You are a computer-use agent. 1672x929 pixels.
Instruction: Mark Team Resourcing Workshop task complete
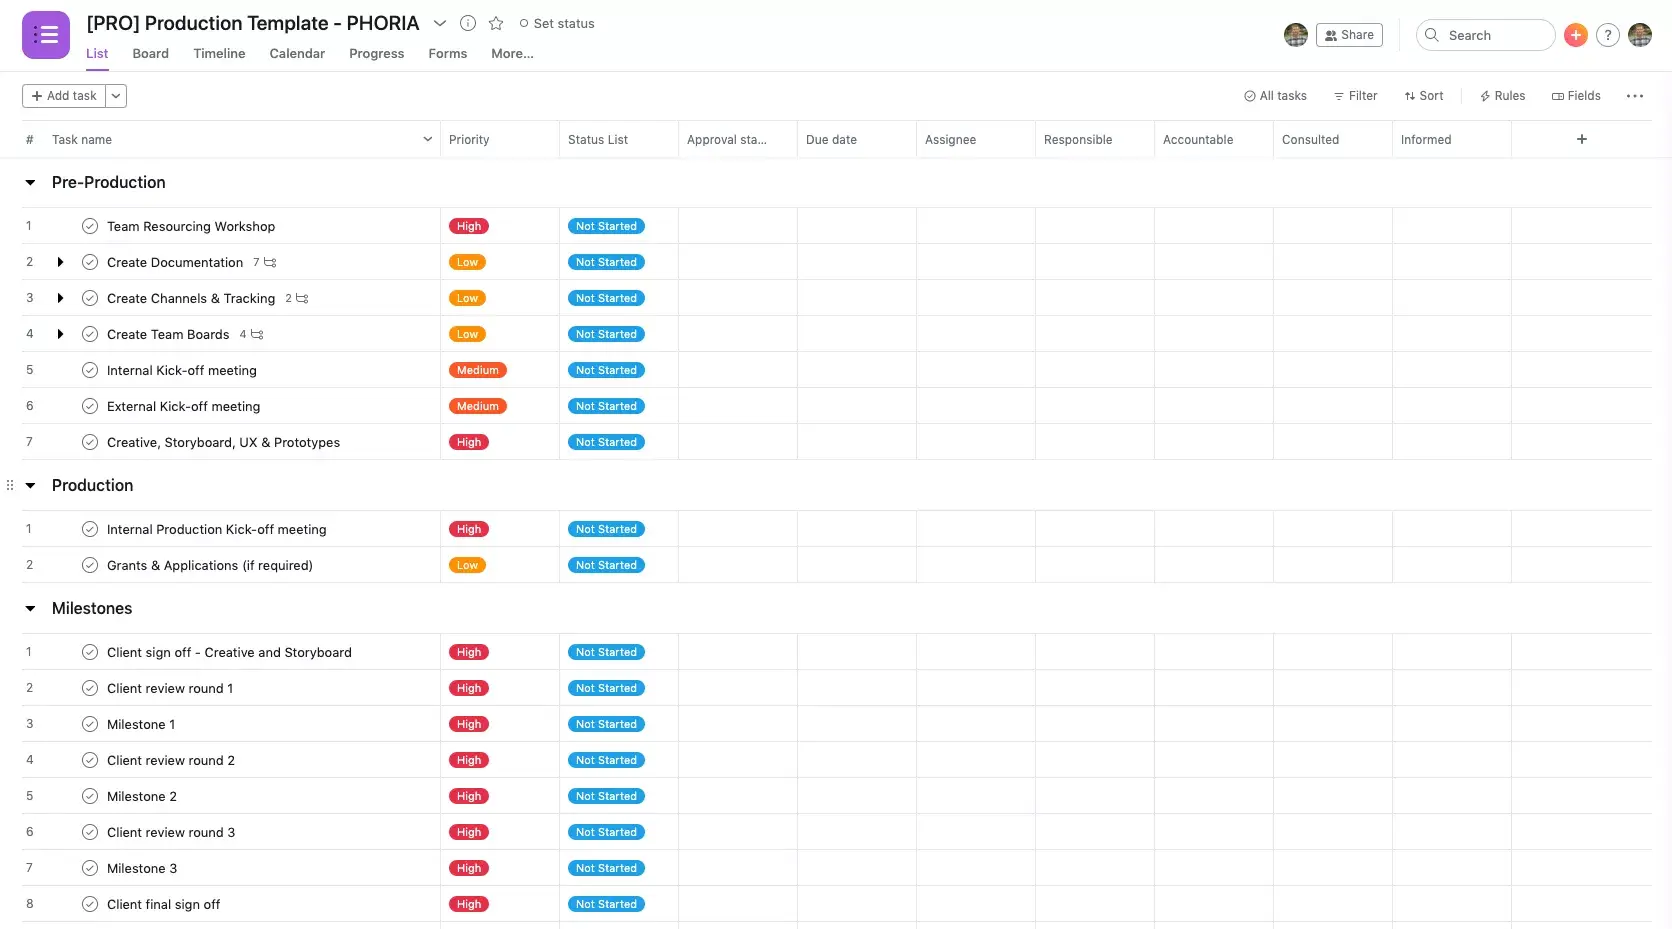(x=90, y=226)
